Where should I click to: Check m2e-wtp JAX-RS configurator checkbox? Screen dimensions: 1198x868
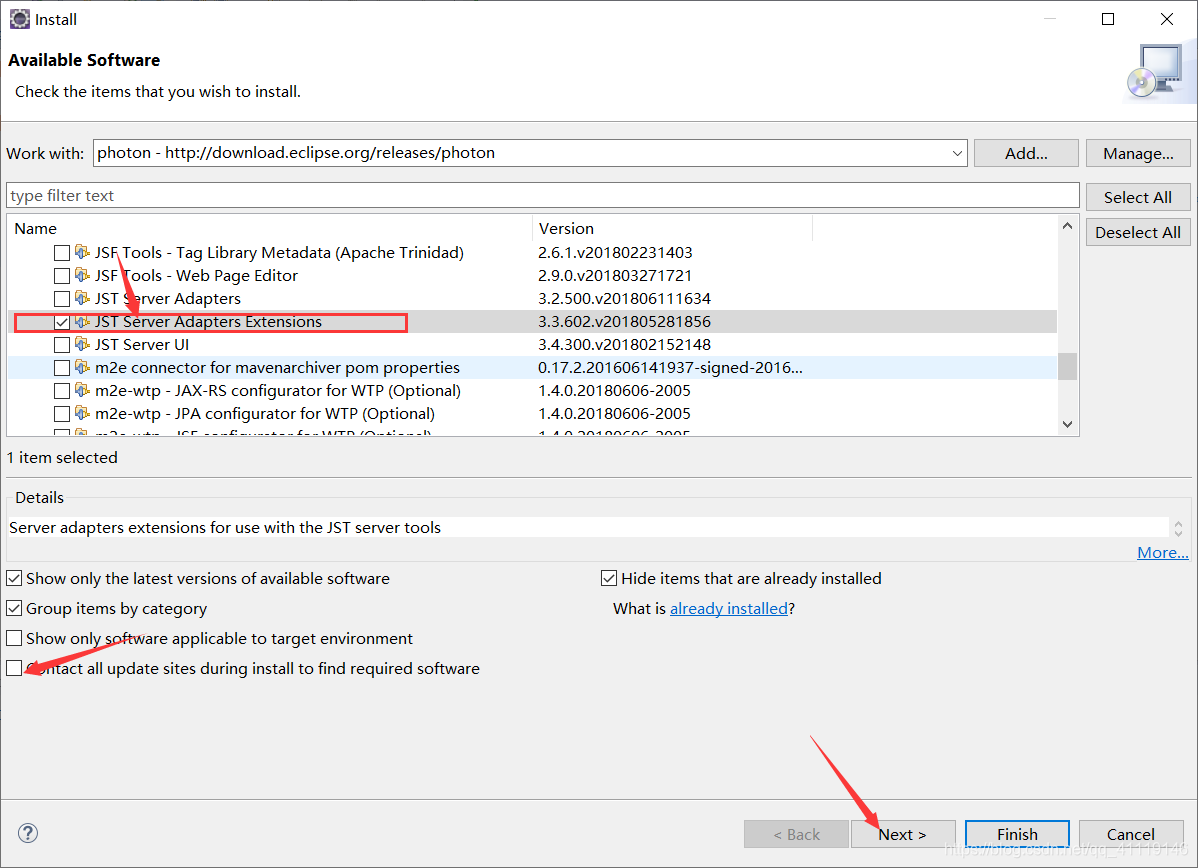pyautogui.click(x=62, y=391)
